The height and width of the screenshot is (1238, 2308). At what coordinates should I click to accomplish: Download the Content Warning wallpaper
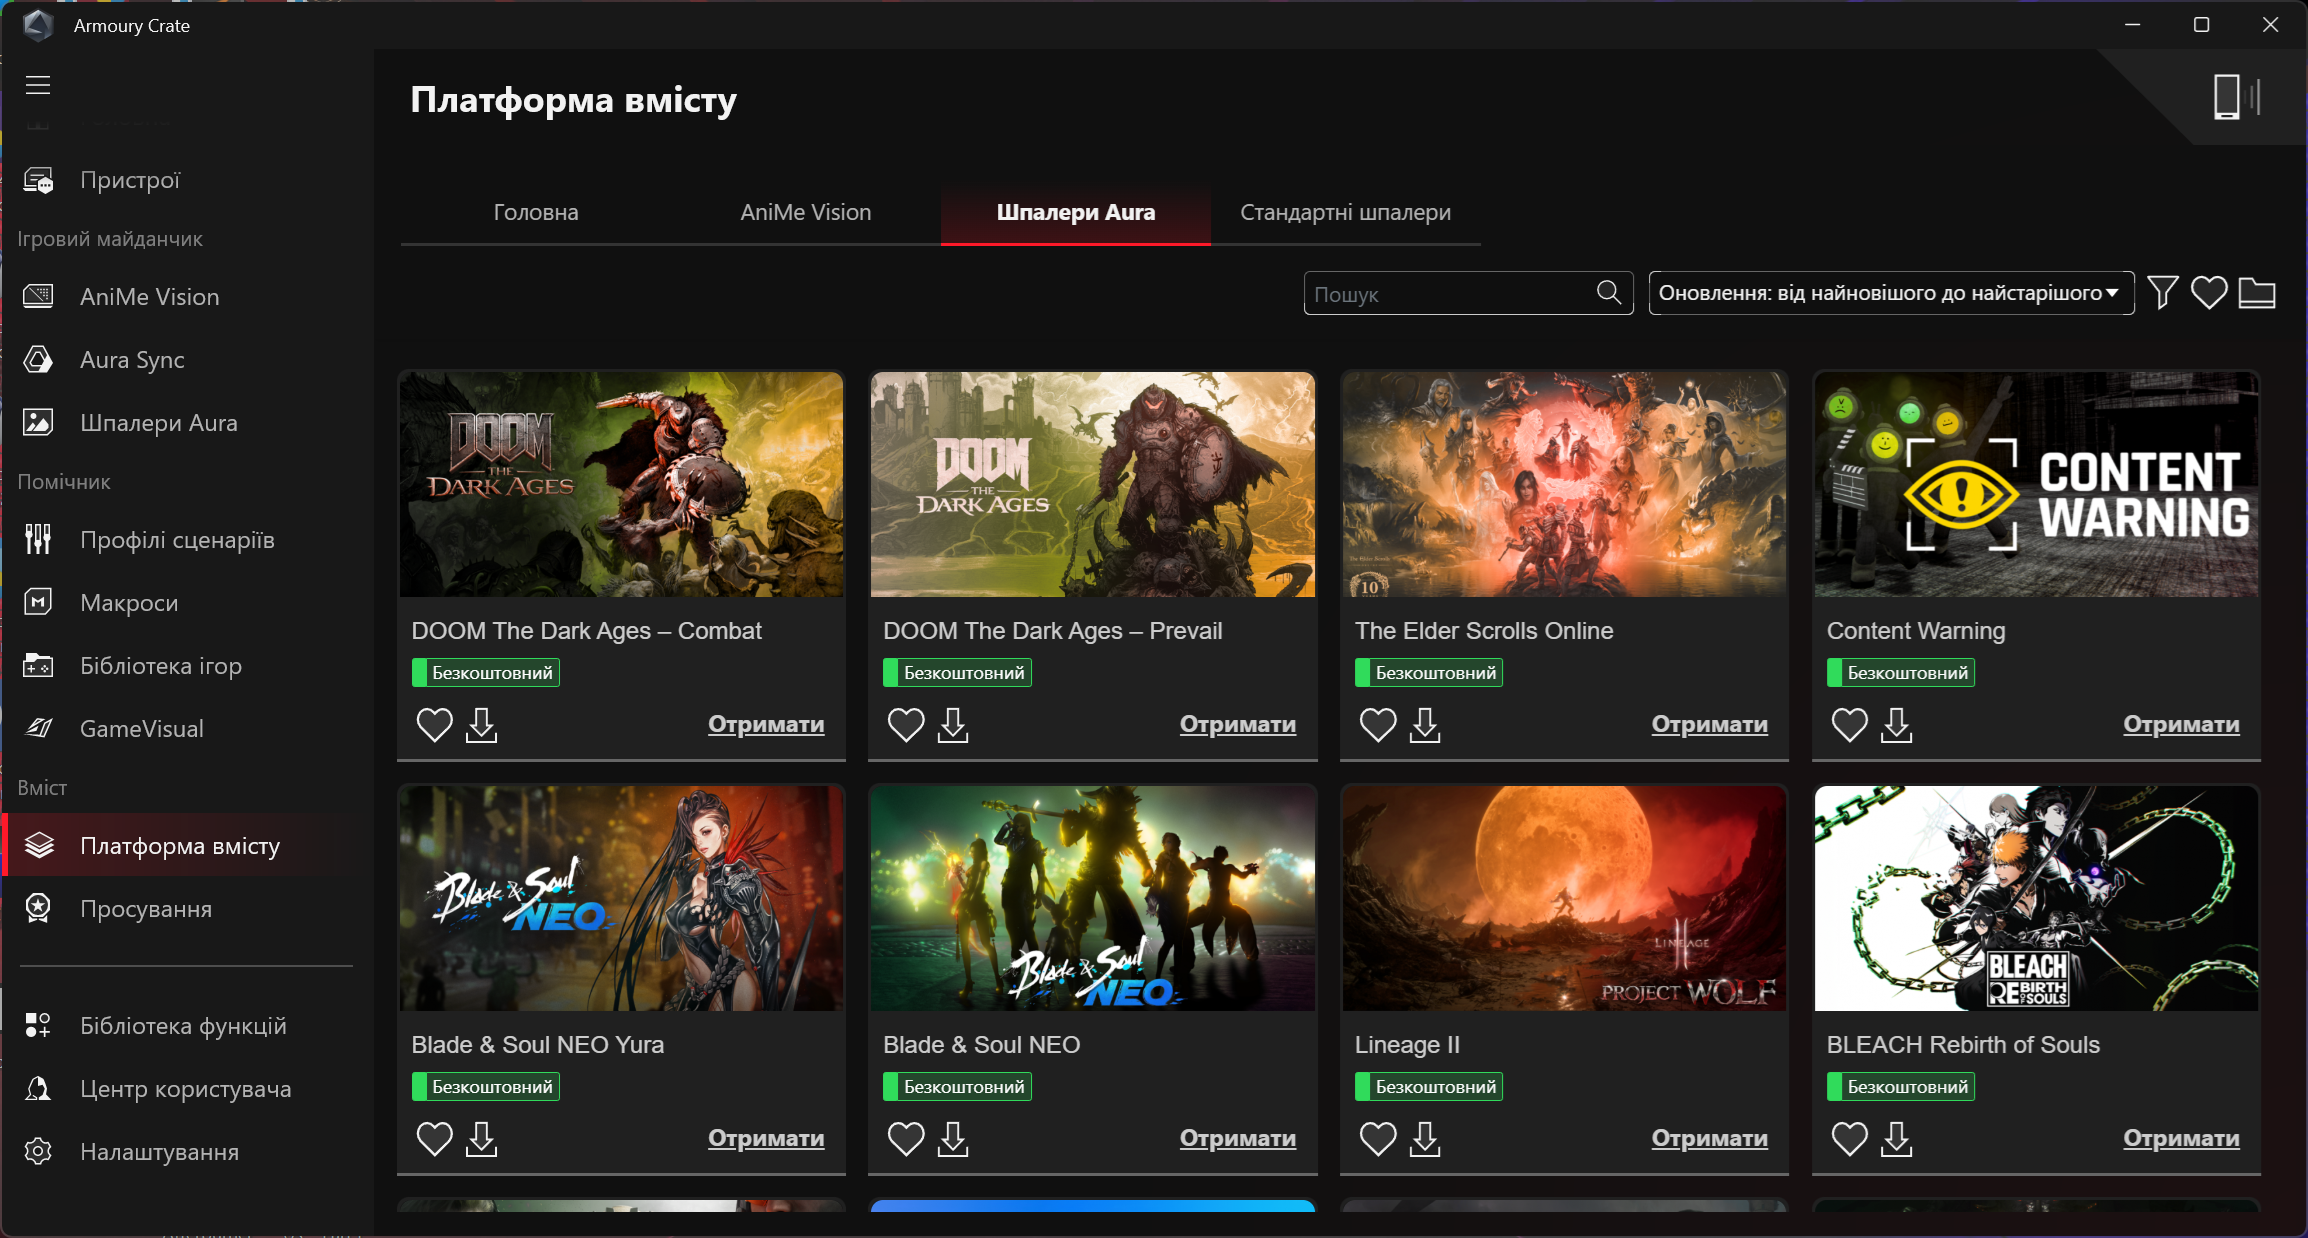pos(1896,725)
